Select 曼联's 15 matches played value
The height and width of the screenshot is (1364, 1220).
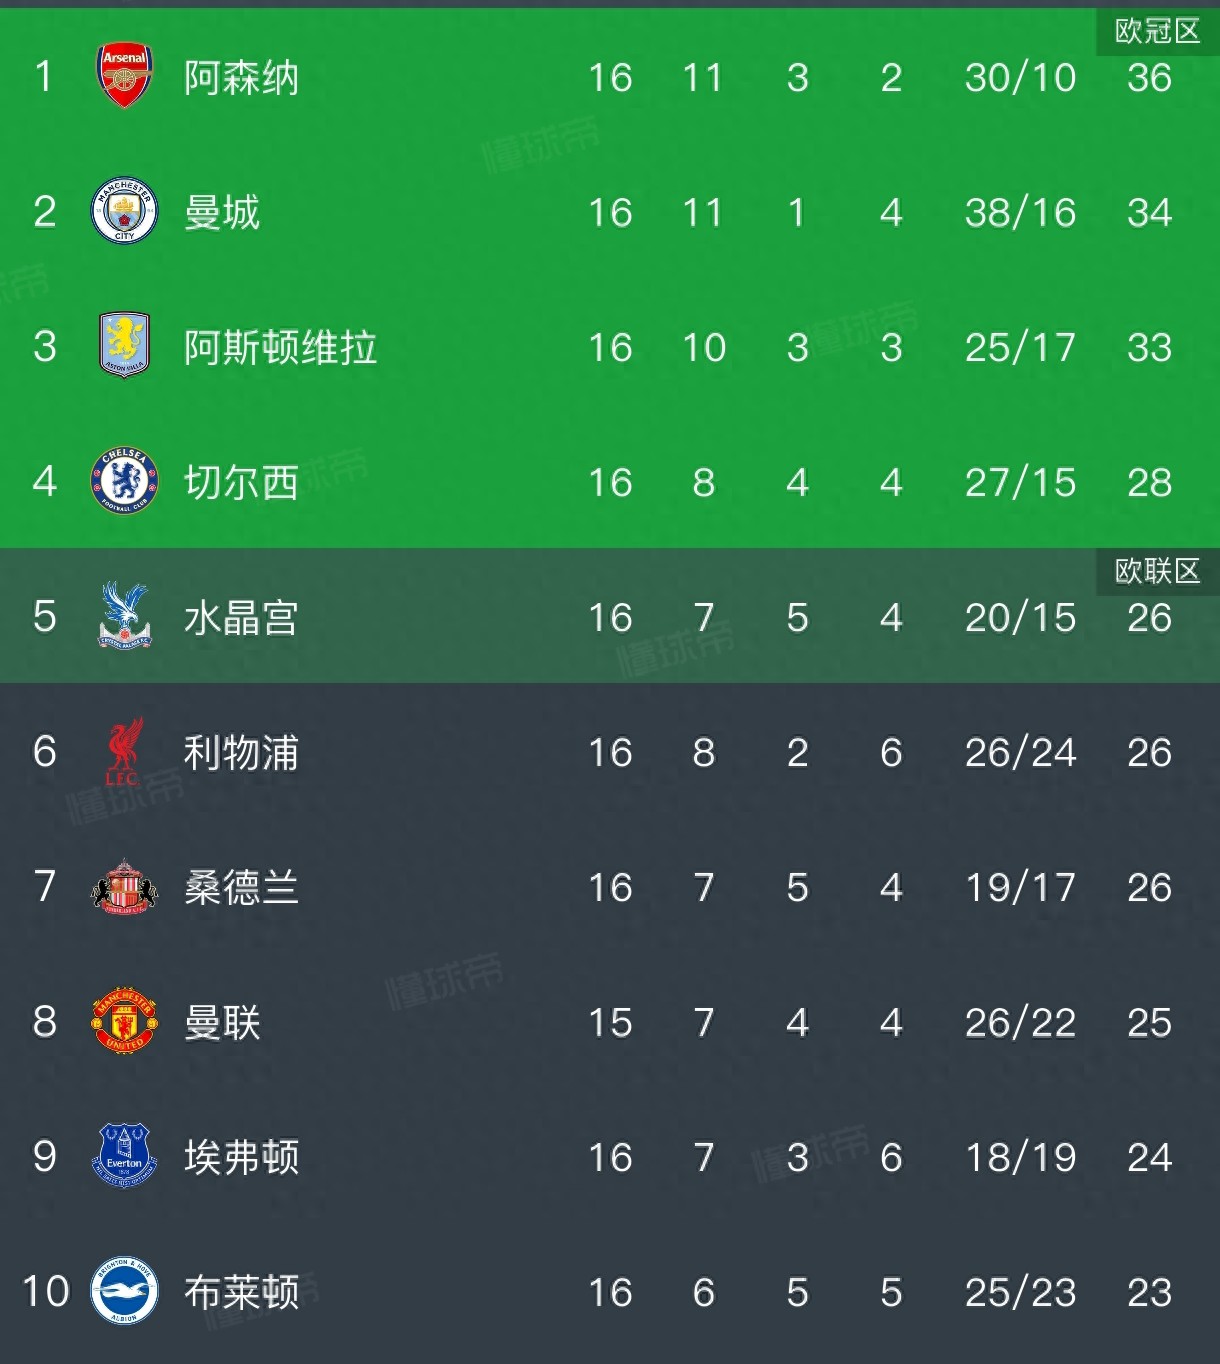pos(610,1023)
